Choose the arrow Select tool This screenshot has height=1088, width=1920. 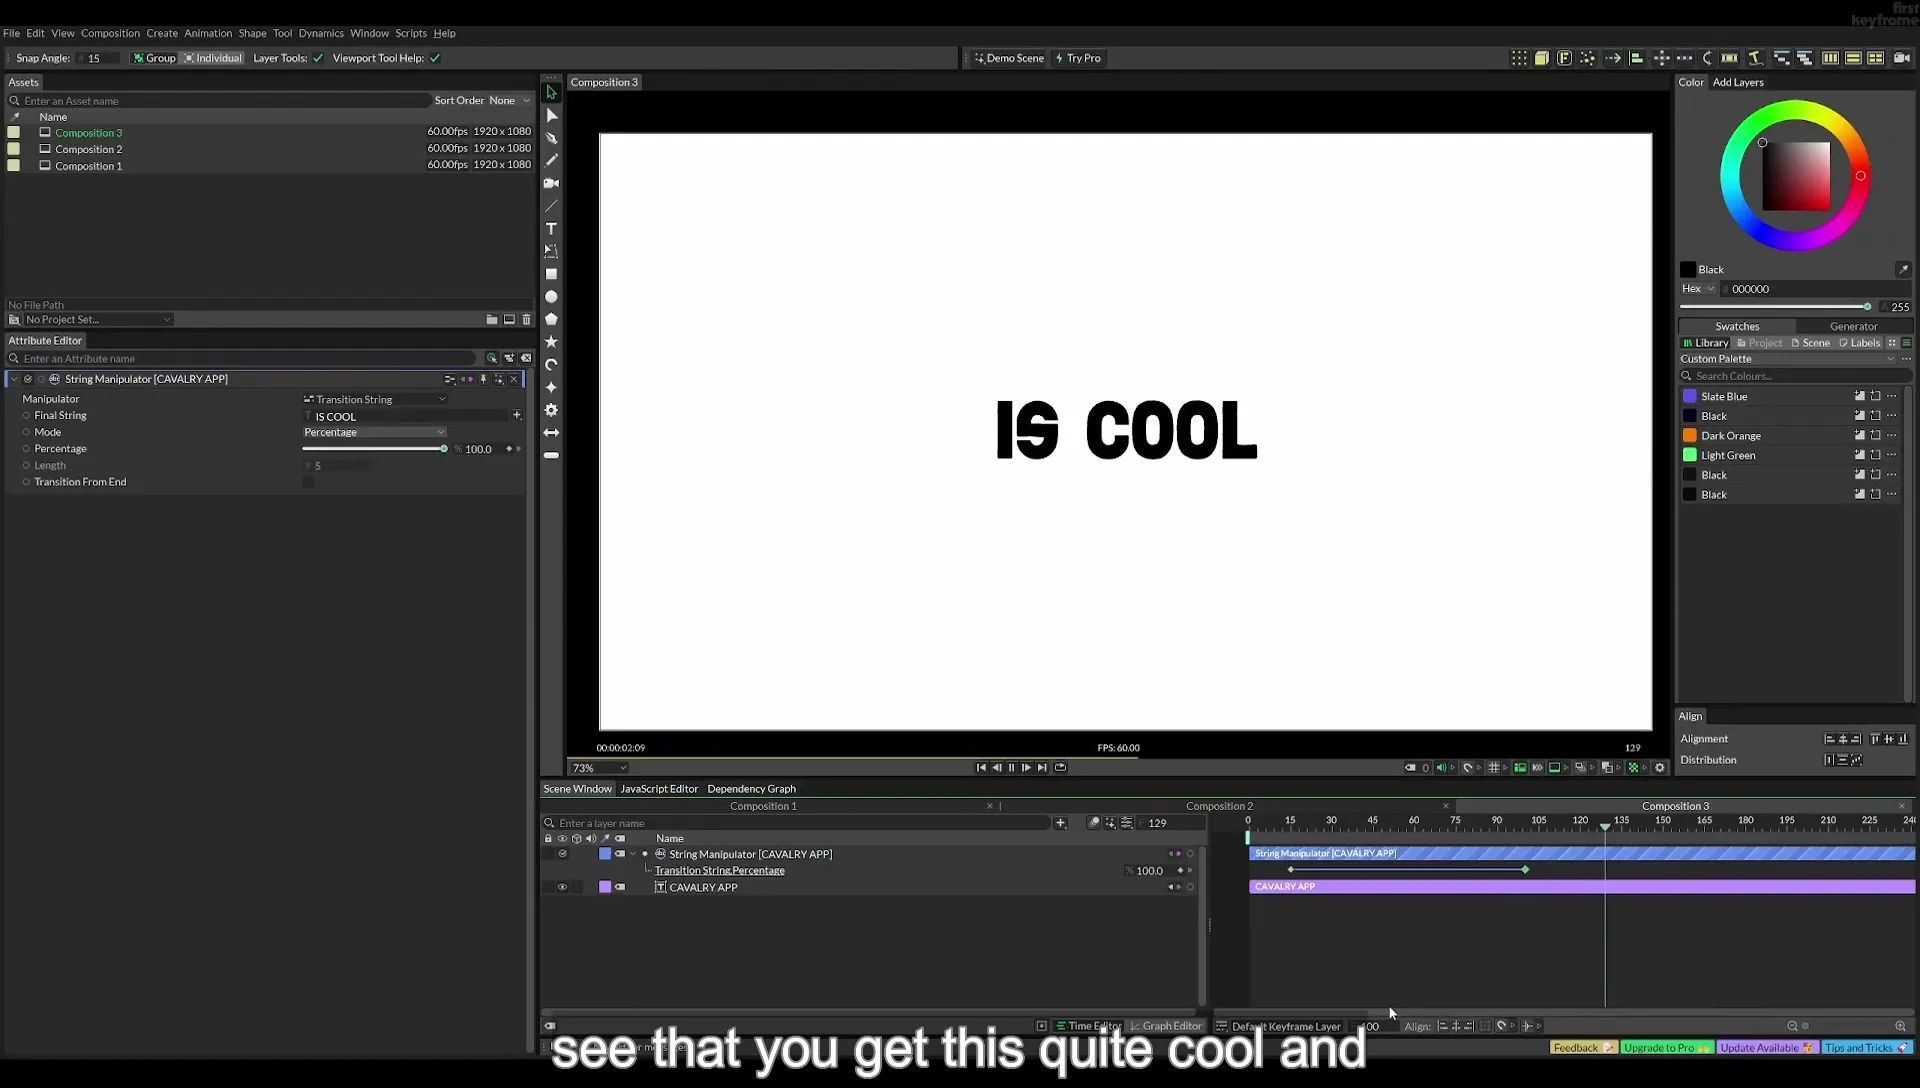pyautogui.click(x=551, y=92)
